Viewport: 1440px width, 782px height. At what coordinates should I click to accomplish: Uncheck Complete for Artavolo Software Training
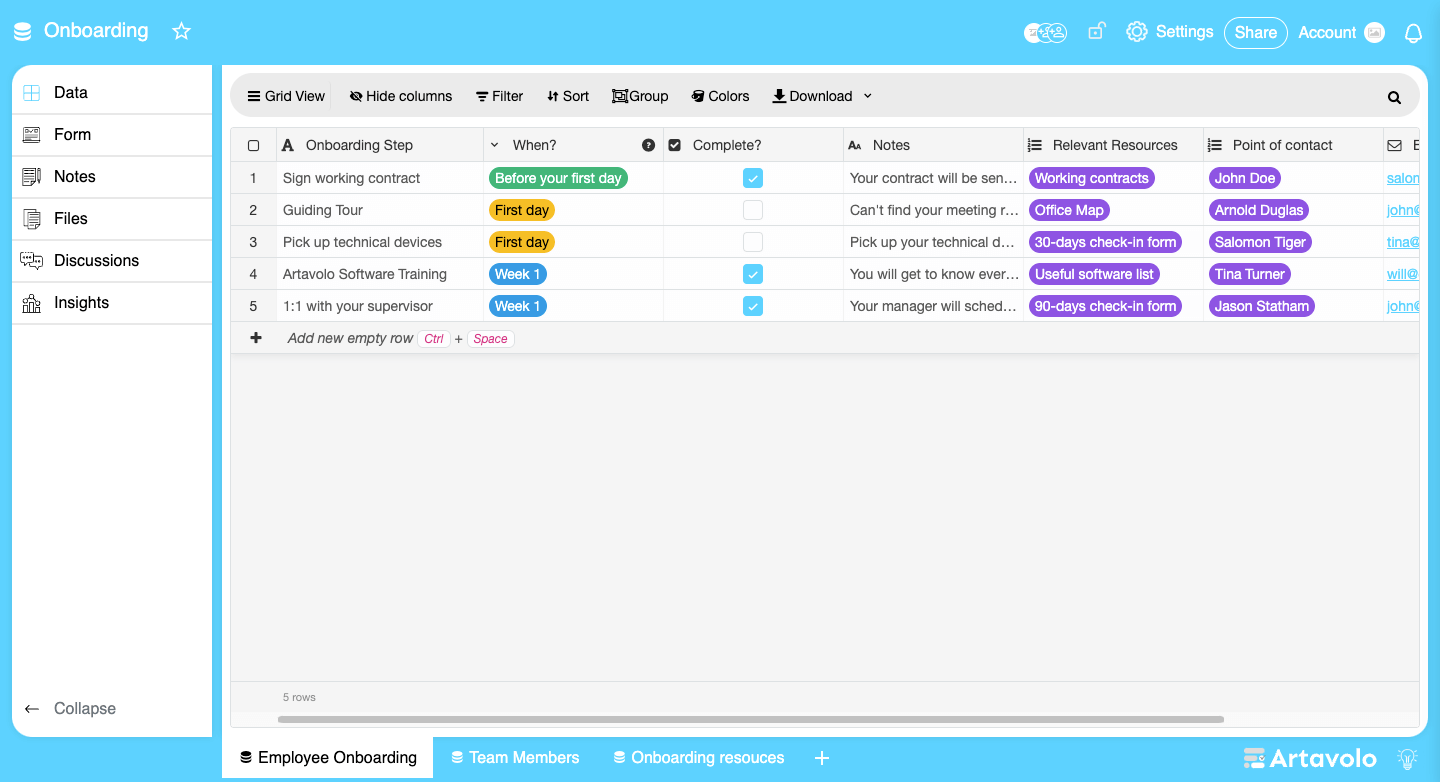pyautogui.click(x=753, y=273)
